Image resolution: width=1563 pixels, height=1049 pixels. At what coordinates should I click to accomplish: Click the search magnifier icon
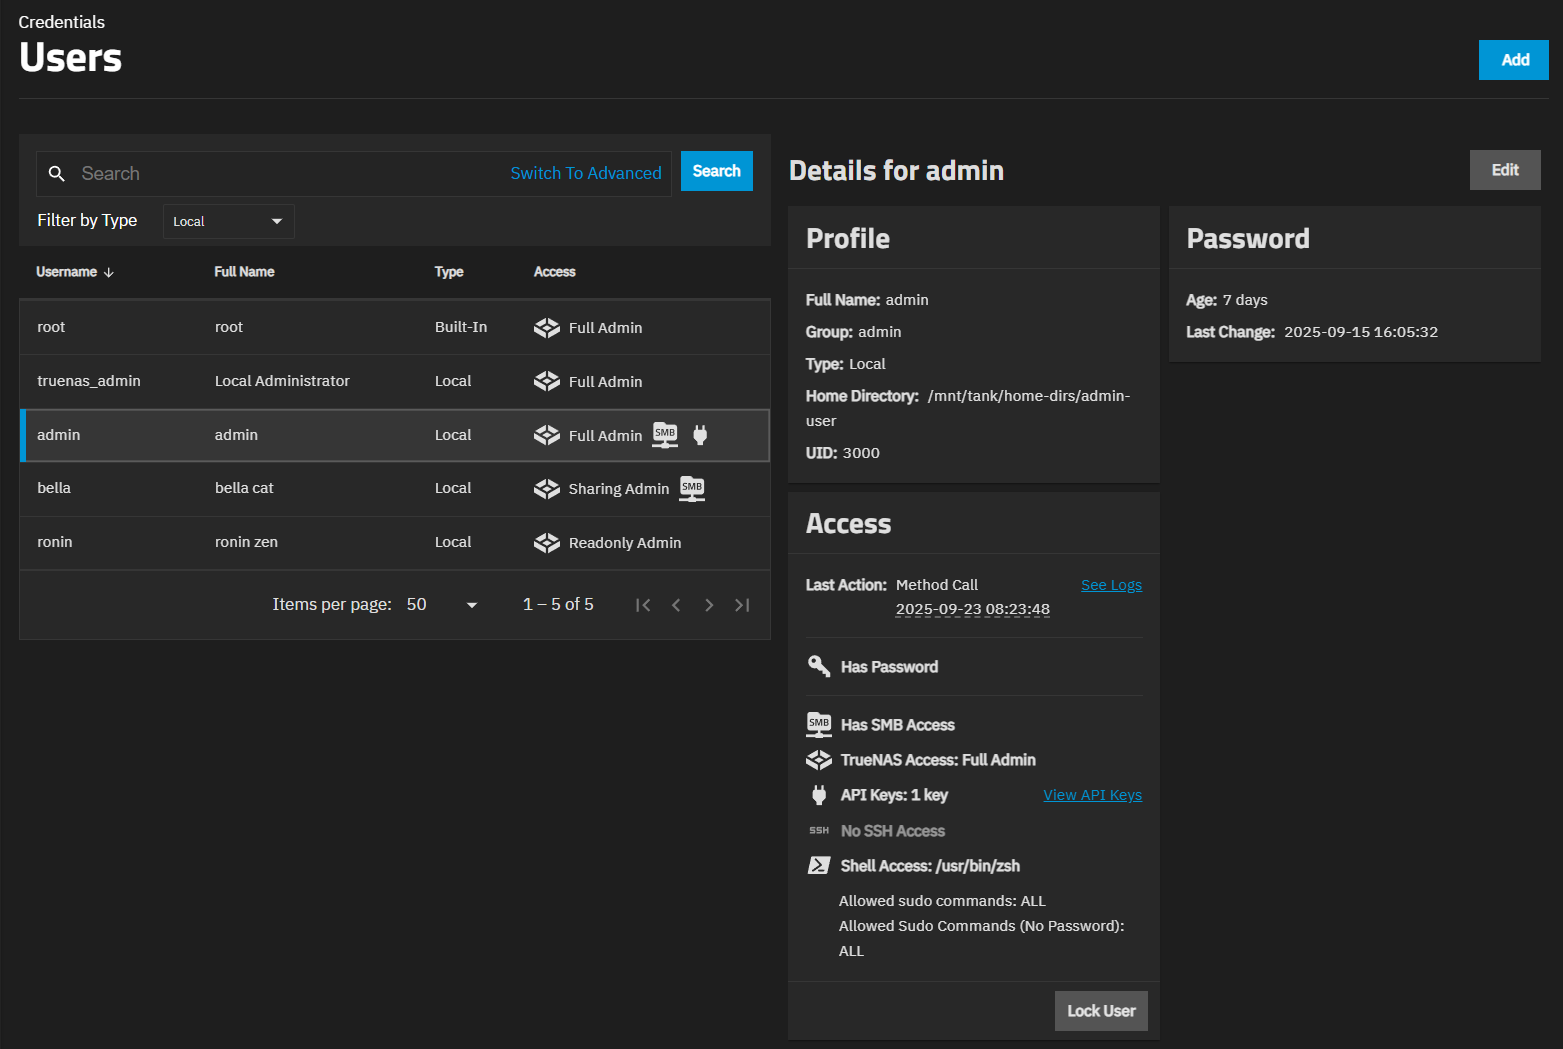57,174
